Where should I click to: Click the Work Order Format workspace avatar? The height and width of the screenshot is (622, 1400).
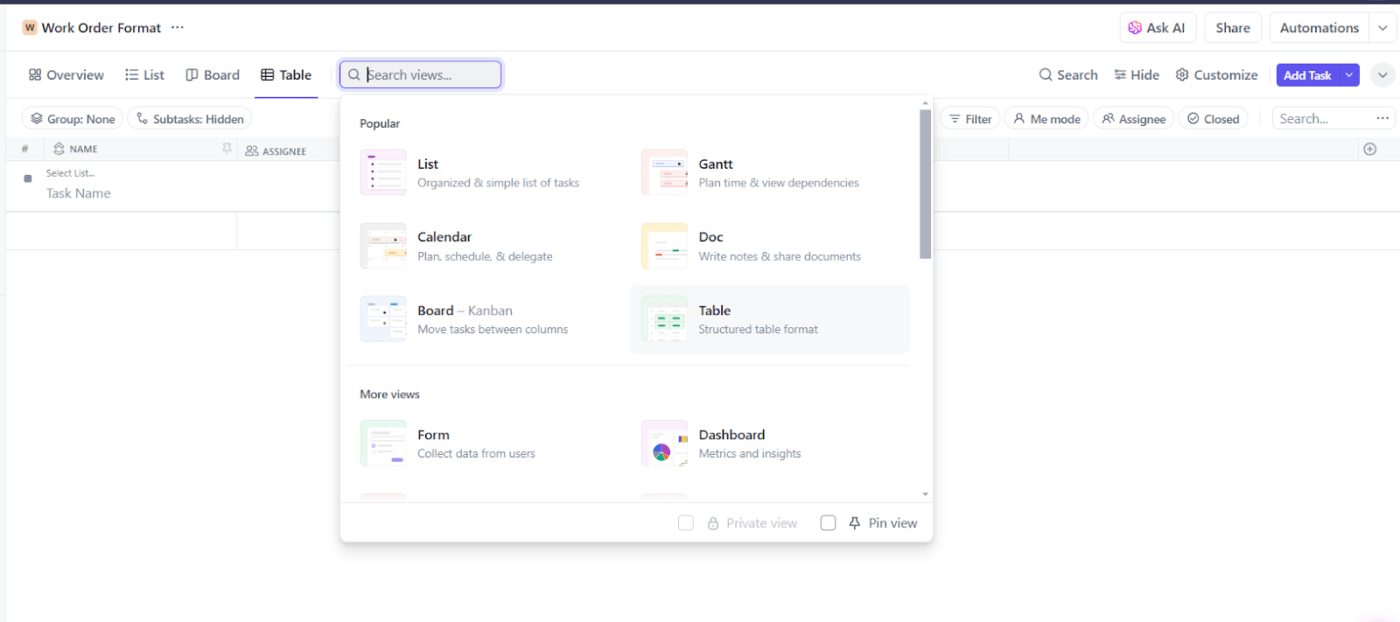pos(29,28)
